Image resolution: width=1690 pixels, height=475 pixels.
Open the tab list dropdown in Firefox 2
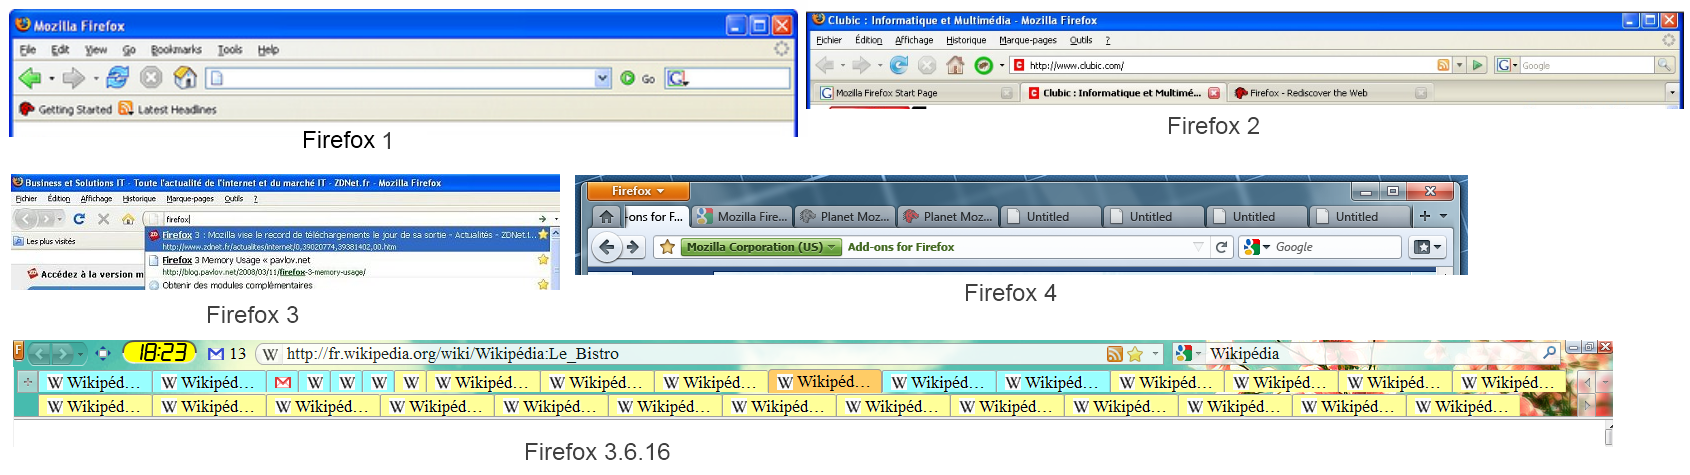coord(1672,92)
